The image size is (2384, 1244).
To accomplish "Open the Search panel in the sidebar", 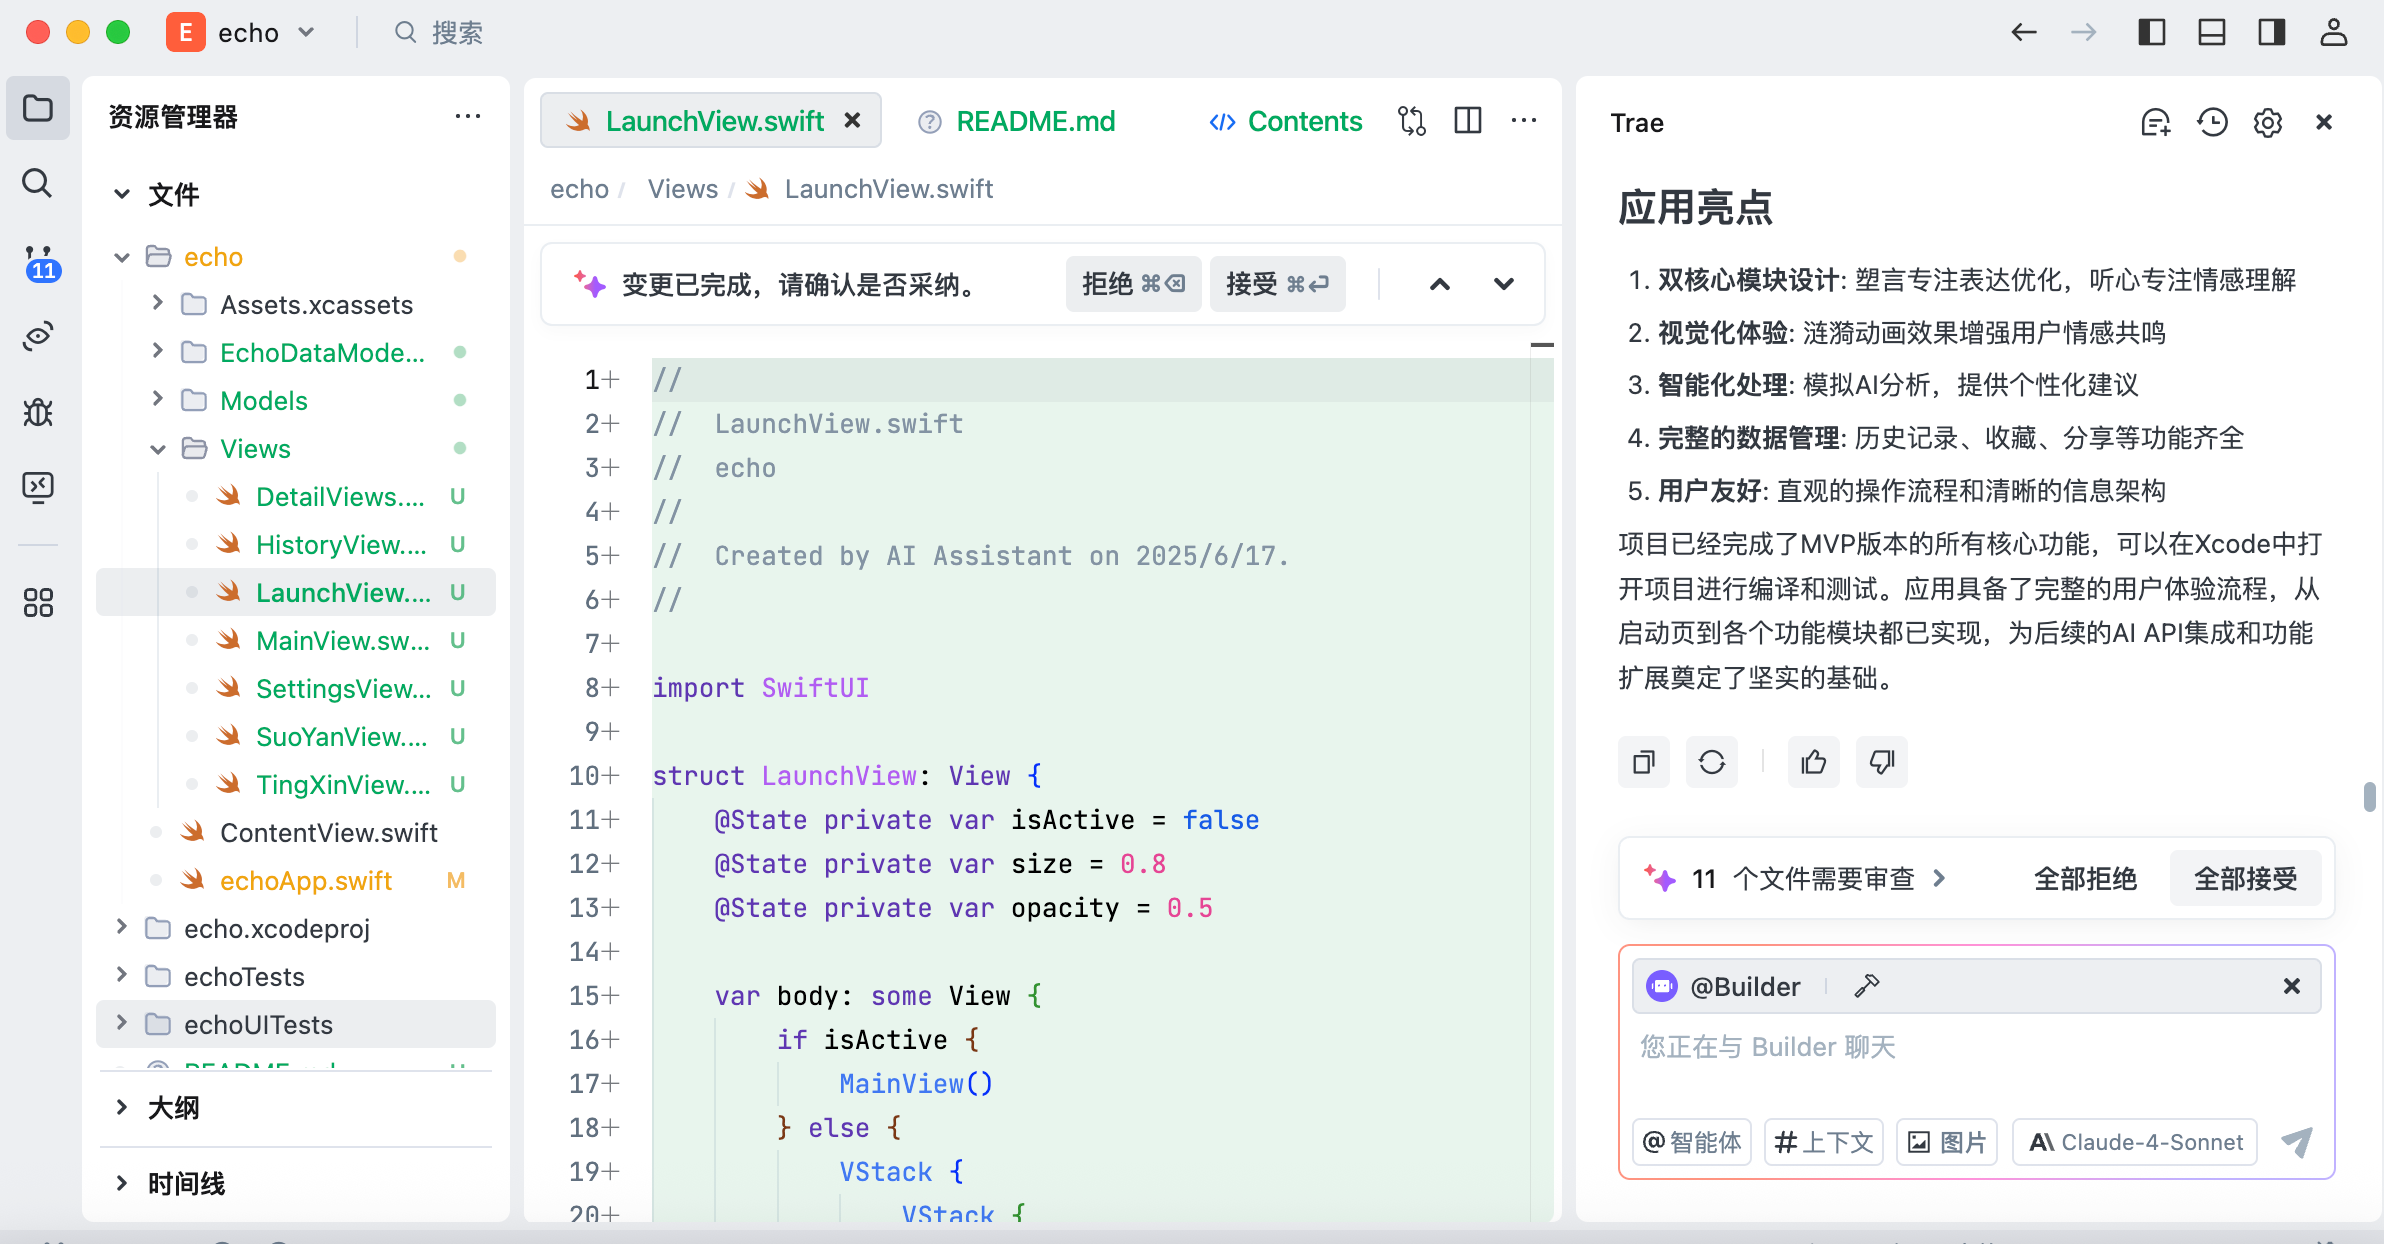I will tap(37, 183).
